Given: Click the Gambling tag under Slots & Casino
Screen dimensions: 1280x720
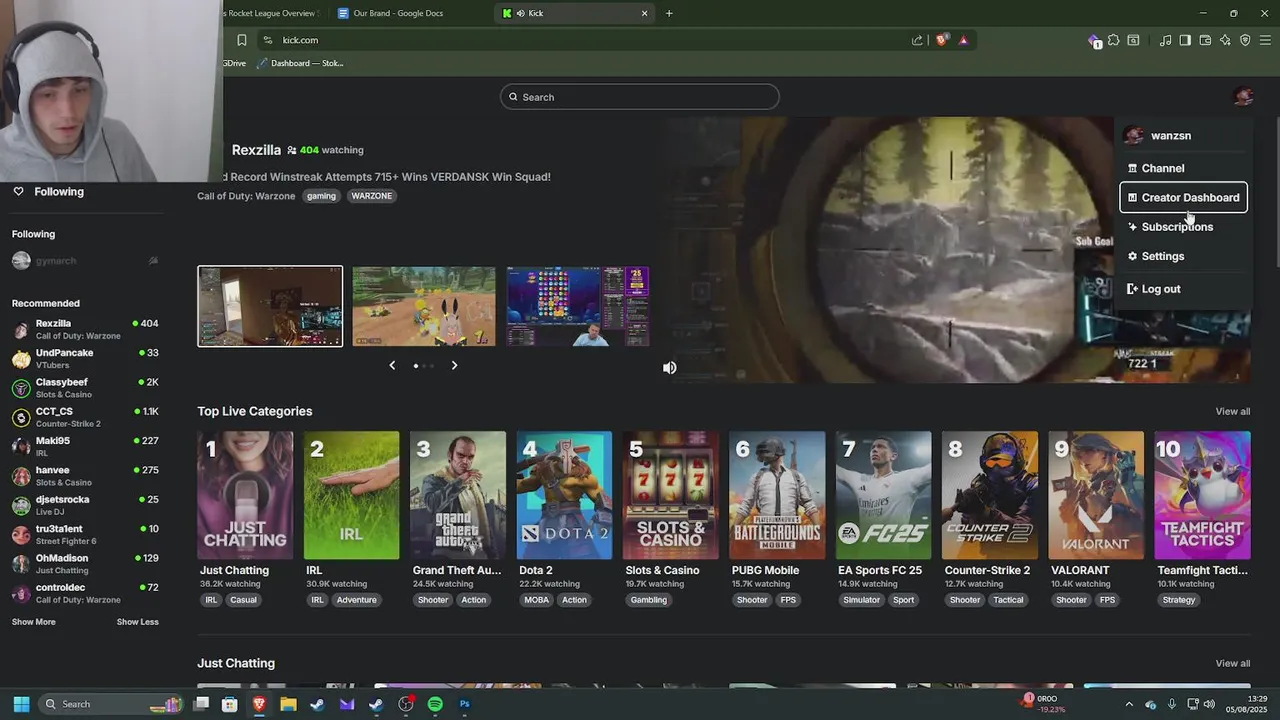Looking at the screenshot, I should (x=649, y=600).
